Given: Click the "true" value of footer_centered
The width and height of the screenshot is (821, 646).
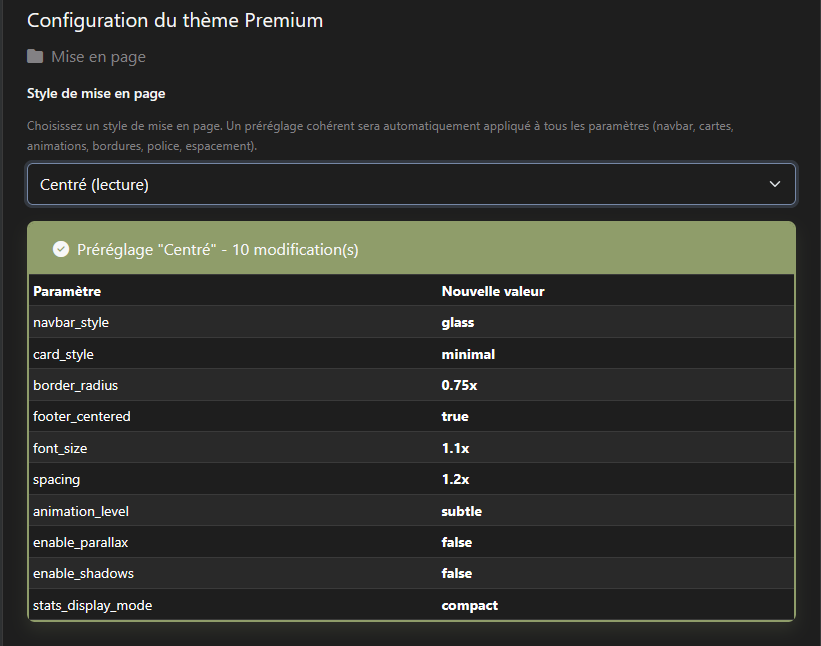Looking at the screenshot, I should click(x=455, y=416).
